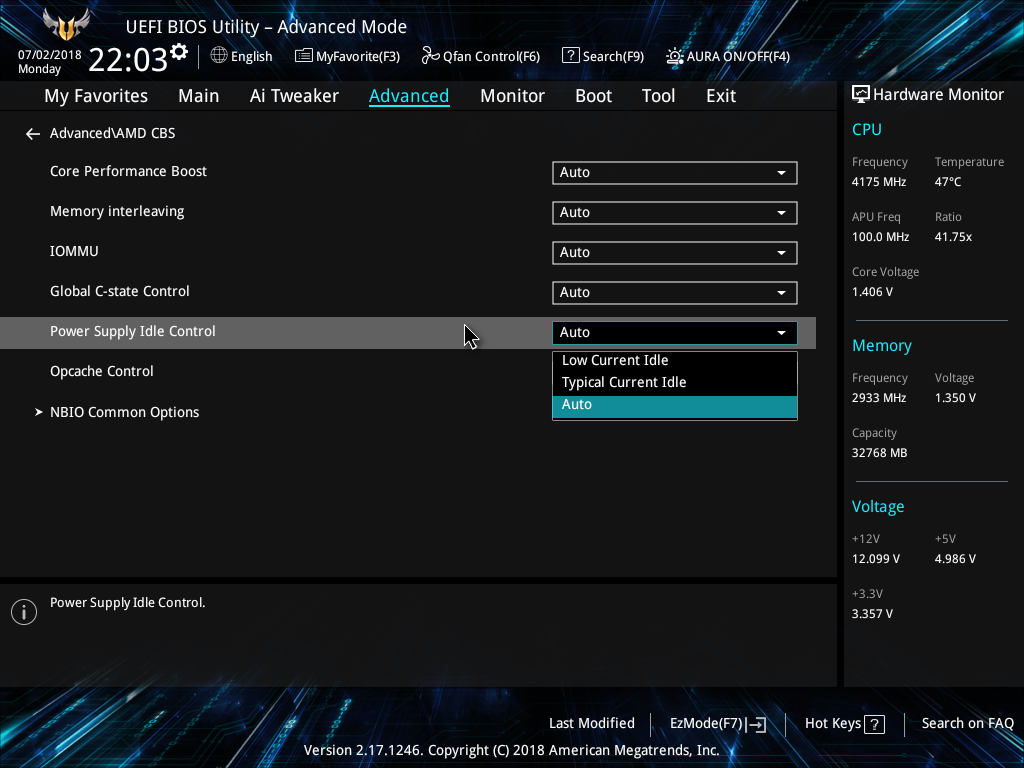The width and height of the screenshot is (1024, 768).
Task: Click the 22:03 clock display
Action: point(127,60)
